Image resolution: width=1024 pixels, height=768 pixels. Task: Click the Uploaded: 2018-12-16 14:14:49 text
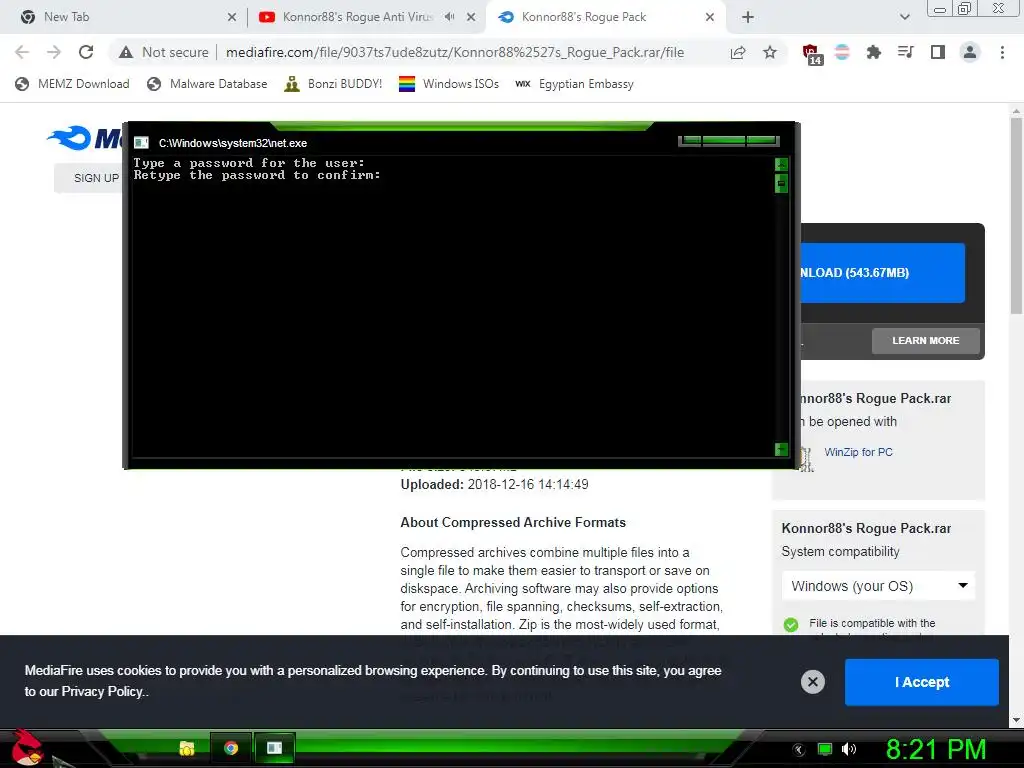494,485
